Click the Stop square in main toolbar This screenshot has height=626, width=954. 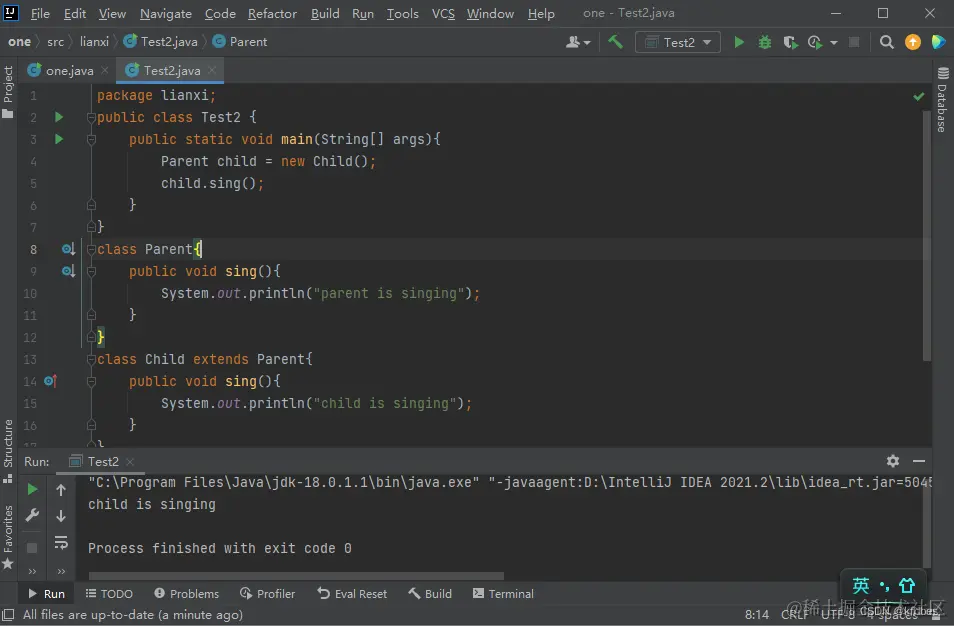point(854,42)
